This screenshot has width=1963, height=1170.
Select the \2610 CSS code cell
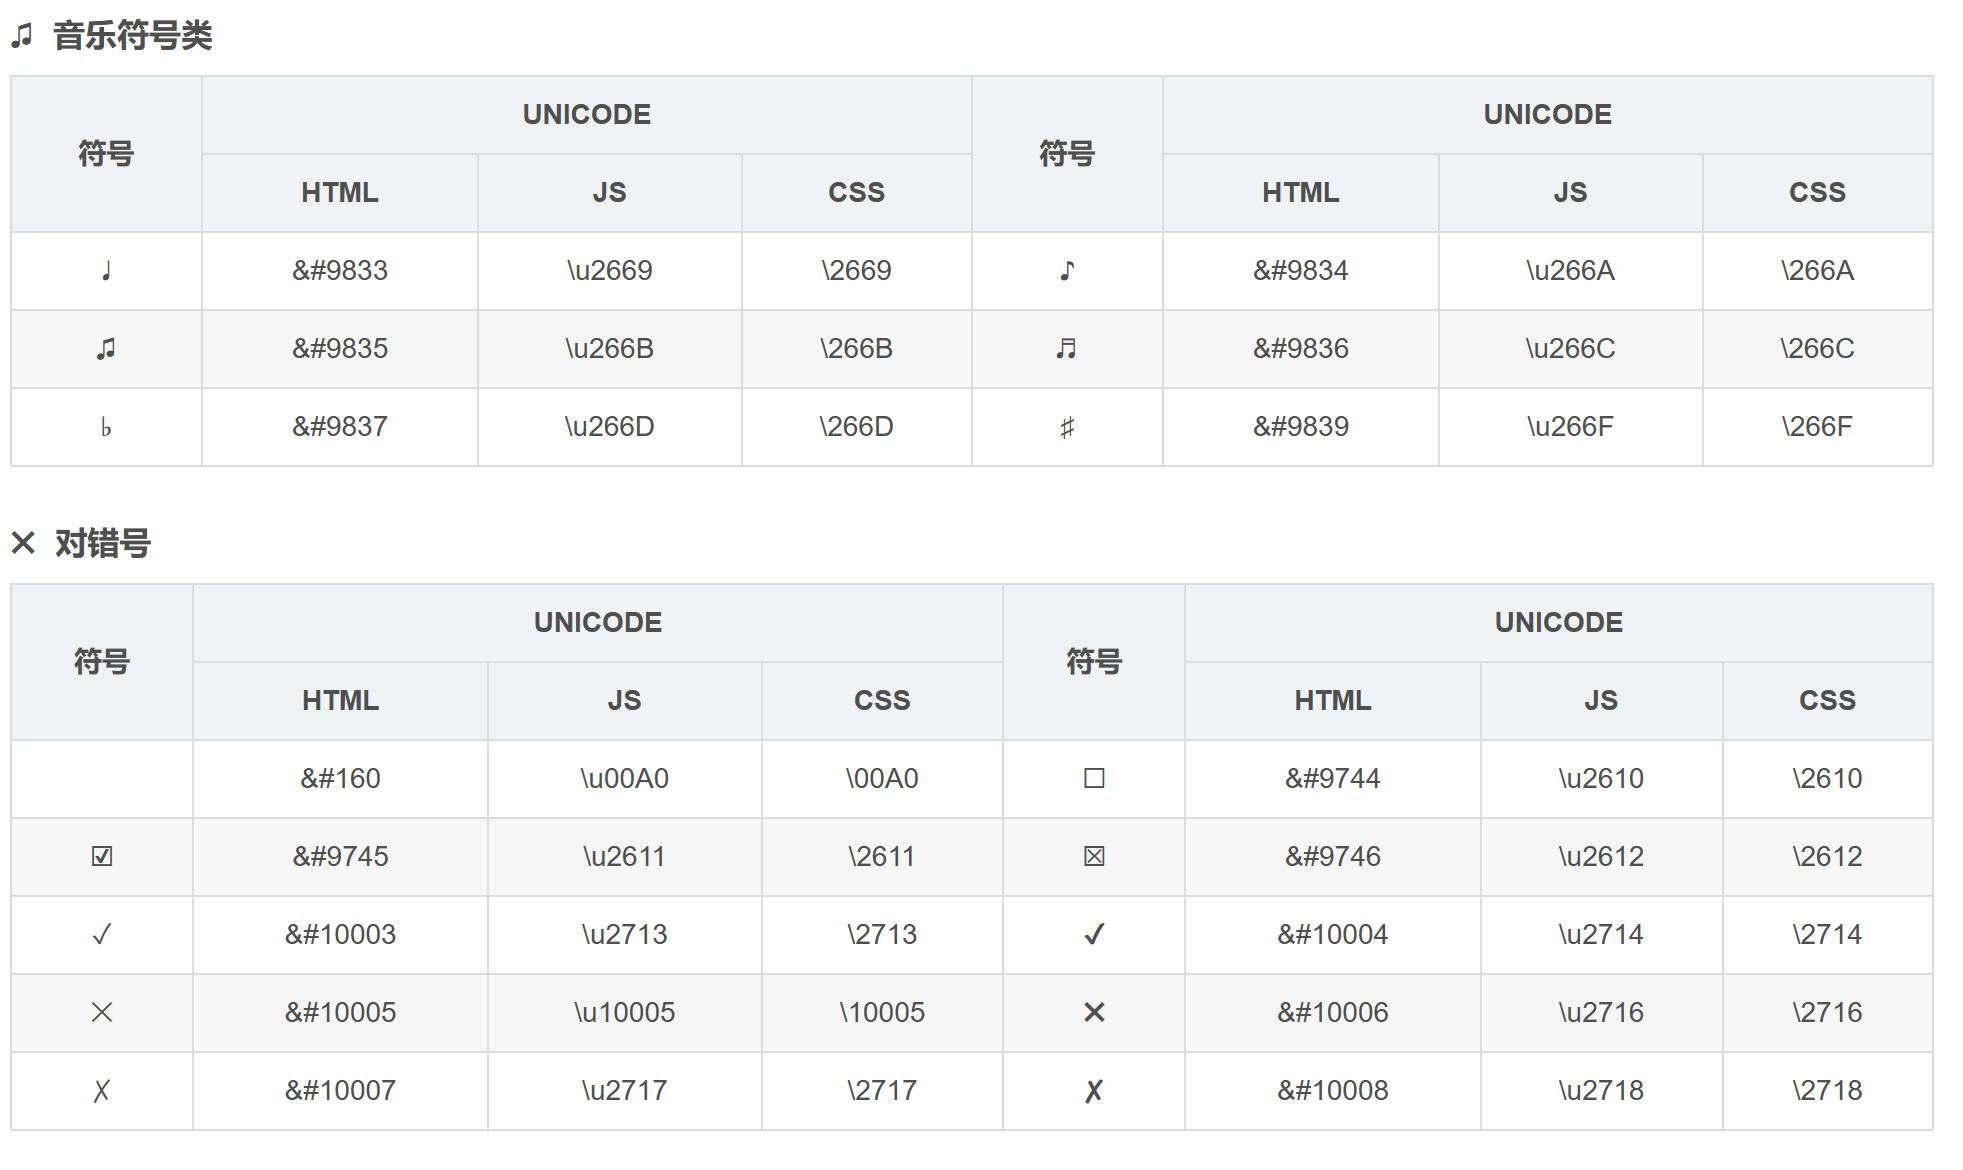point(1828,779)
